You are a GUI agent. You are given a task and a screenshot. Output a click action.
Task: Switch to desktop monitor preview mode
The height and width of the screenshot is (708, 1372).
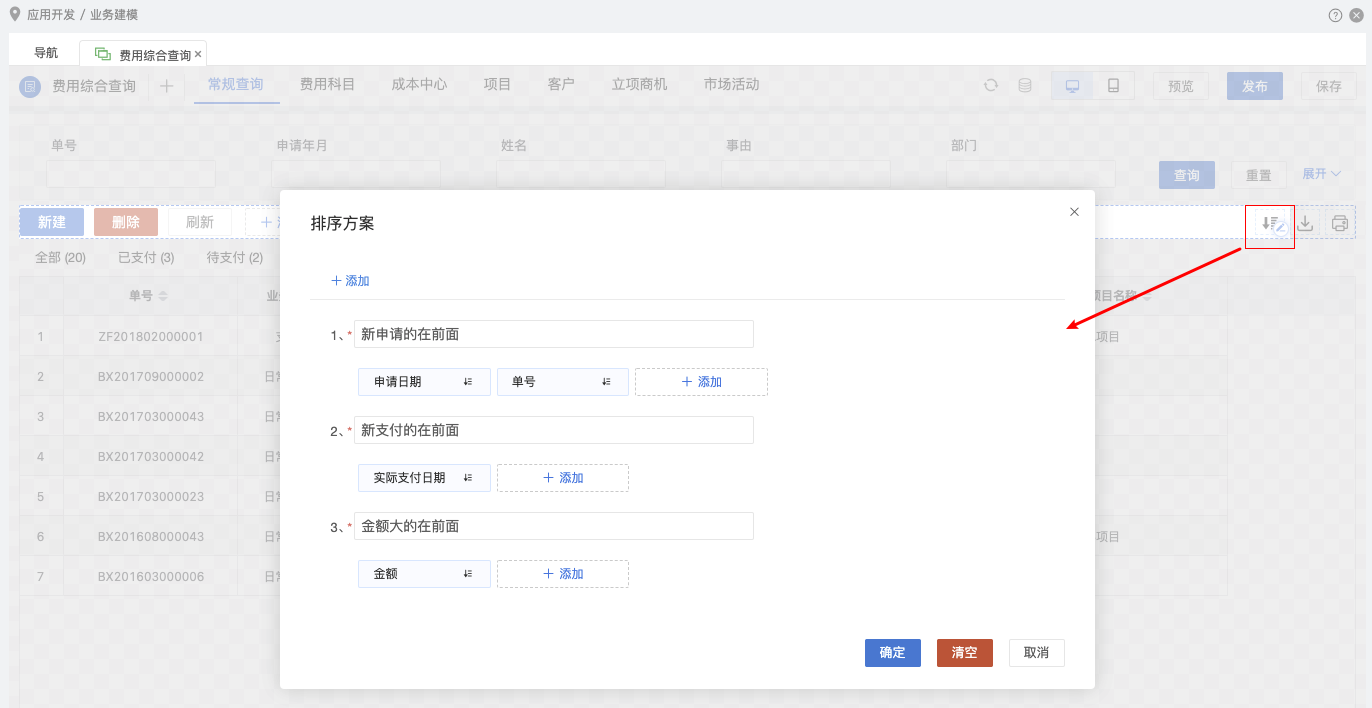point(1072,86)
